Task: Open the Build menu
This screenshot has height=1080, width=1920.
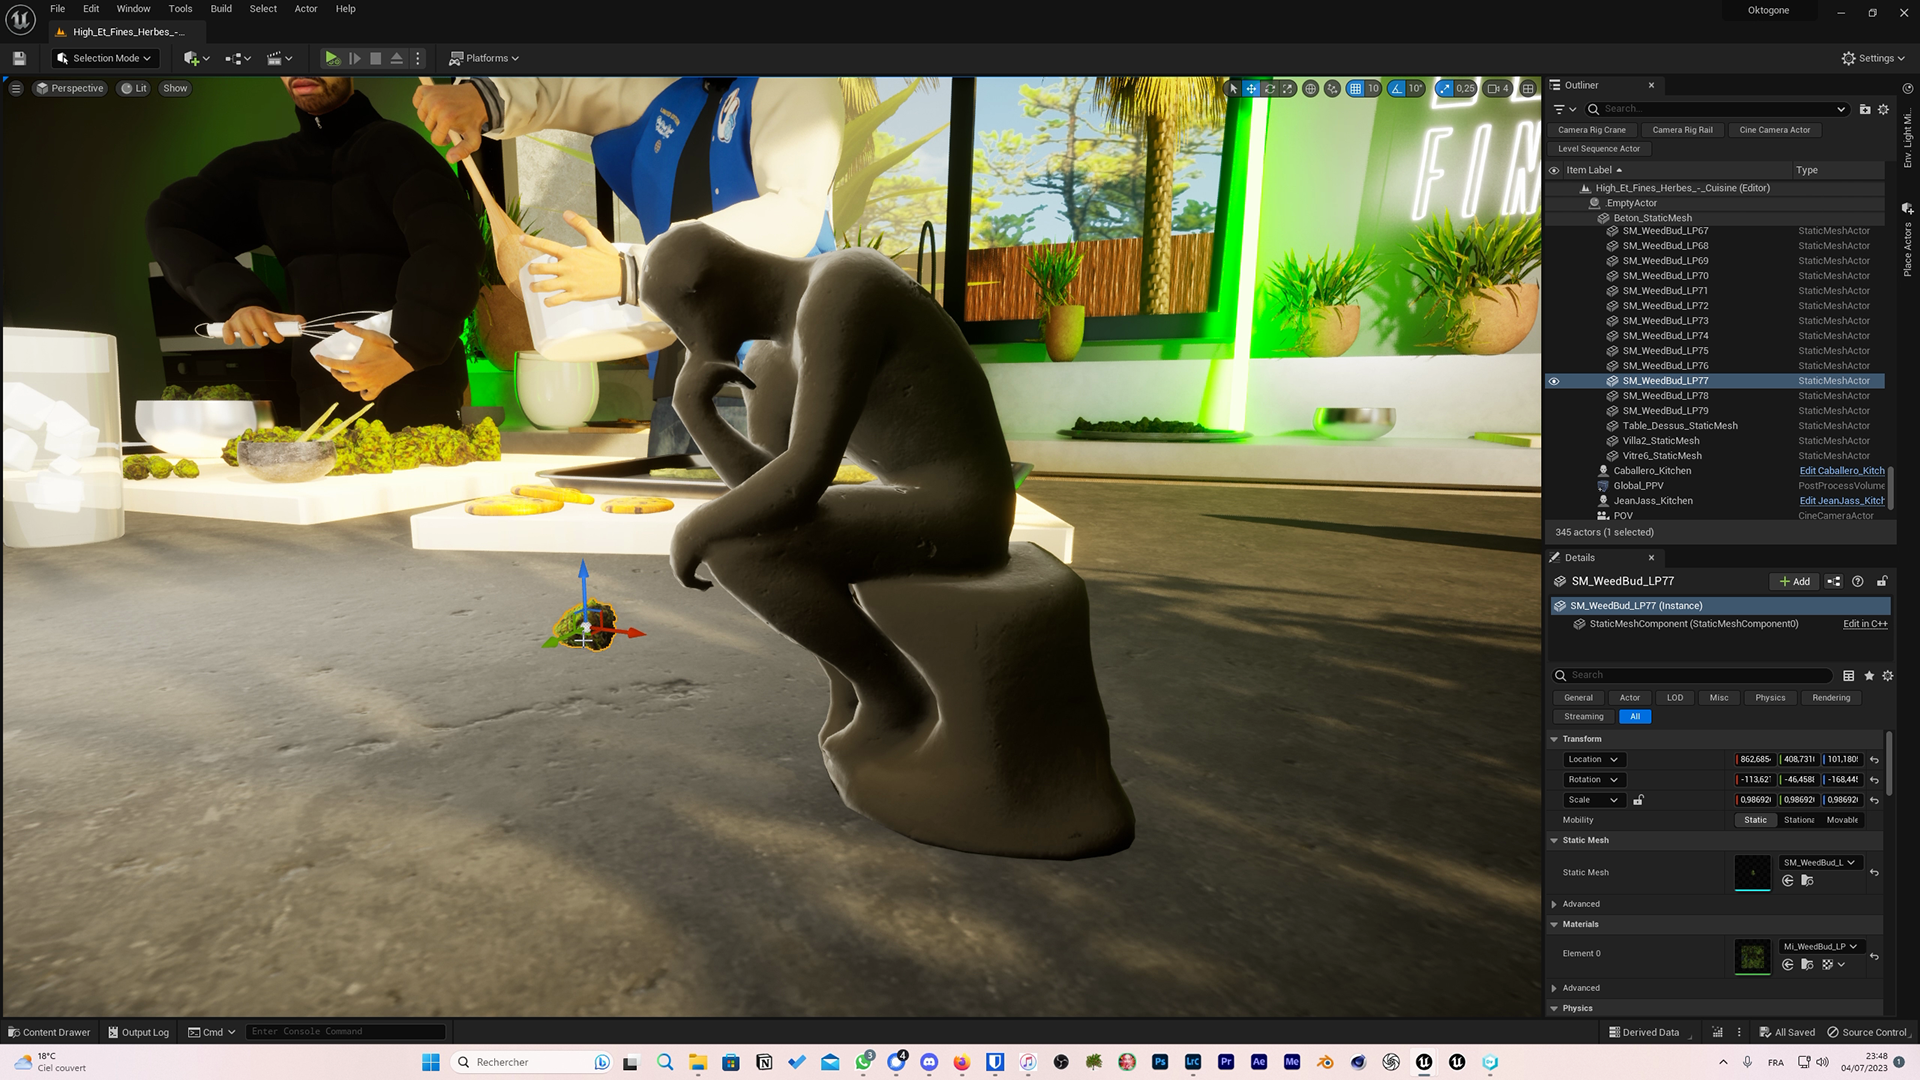Action: click(221, 9)
